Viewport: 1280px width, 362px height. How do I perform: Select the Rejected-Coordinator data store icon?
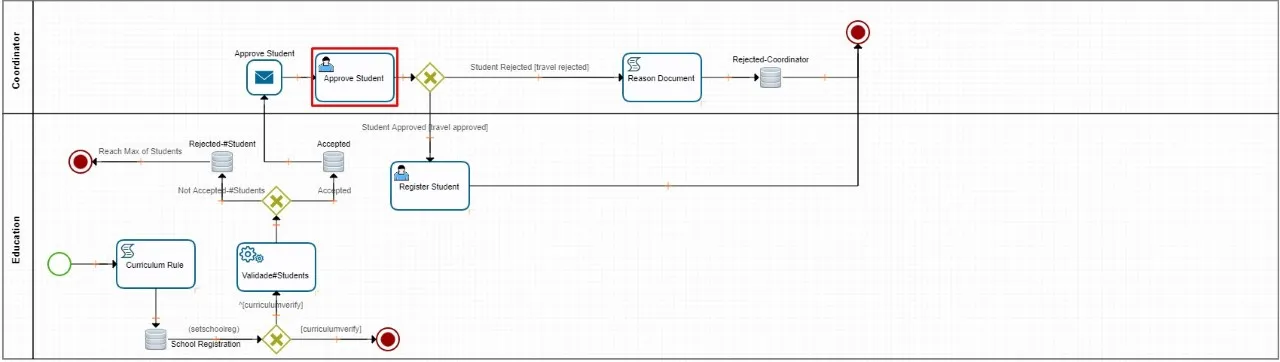pyautogui.click(x=770, y=78)
